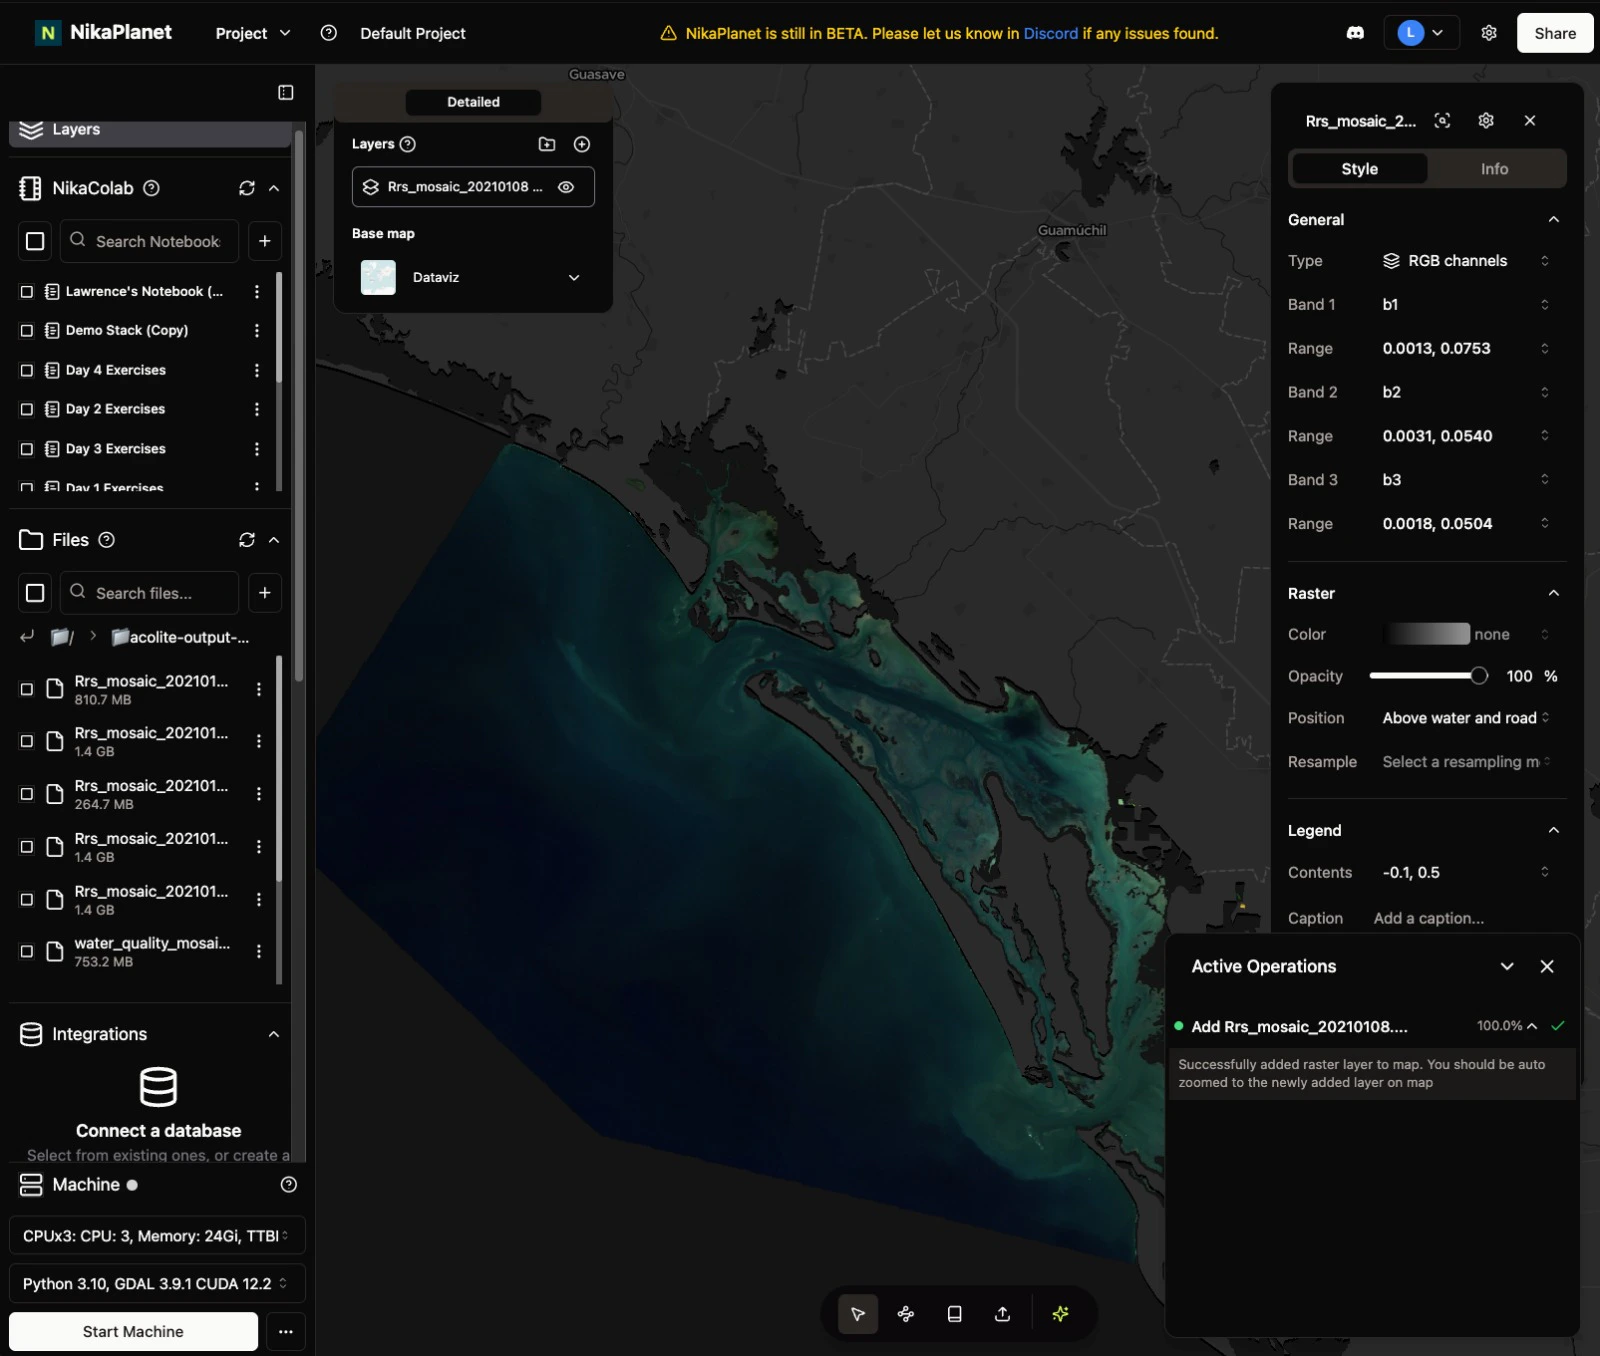
Task: Click the export upload tool
Action: (1002, 1314)
